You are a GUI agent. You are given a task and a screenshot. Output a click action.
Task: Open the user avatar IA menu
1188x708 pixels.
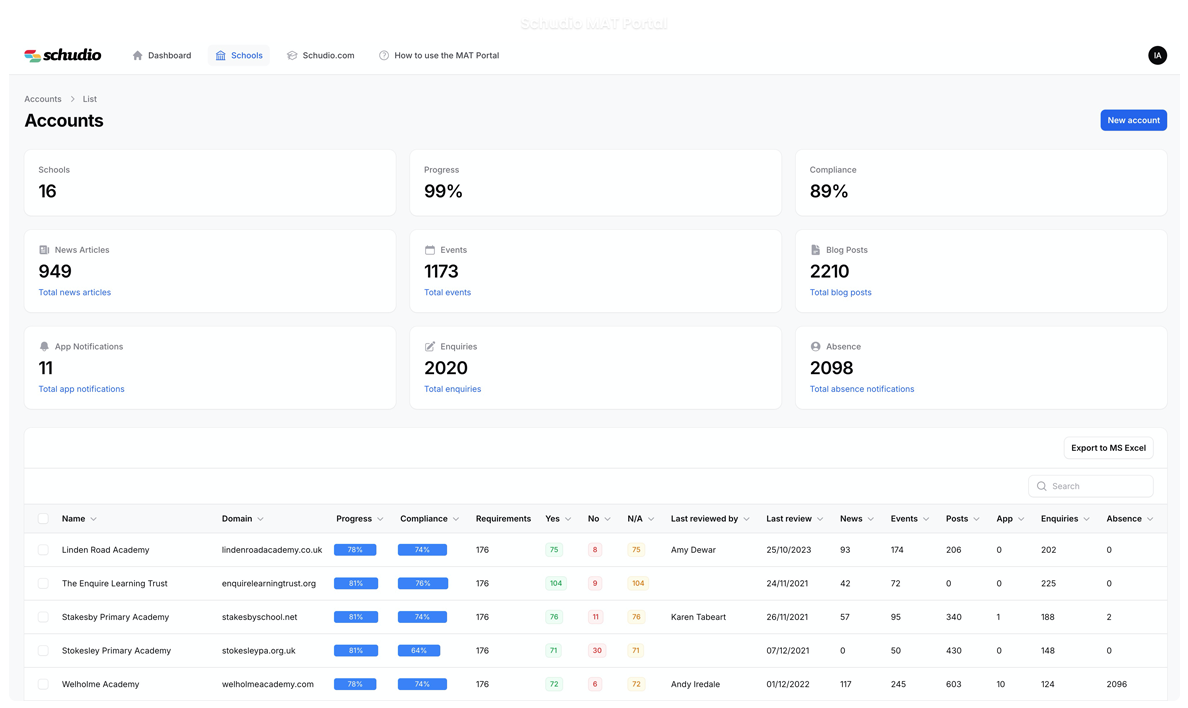tap(1157, 56)
